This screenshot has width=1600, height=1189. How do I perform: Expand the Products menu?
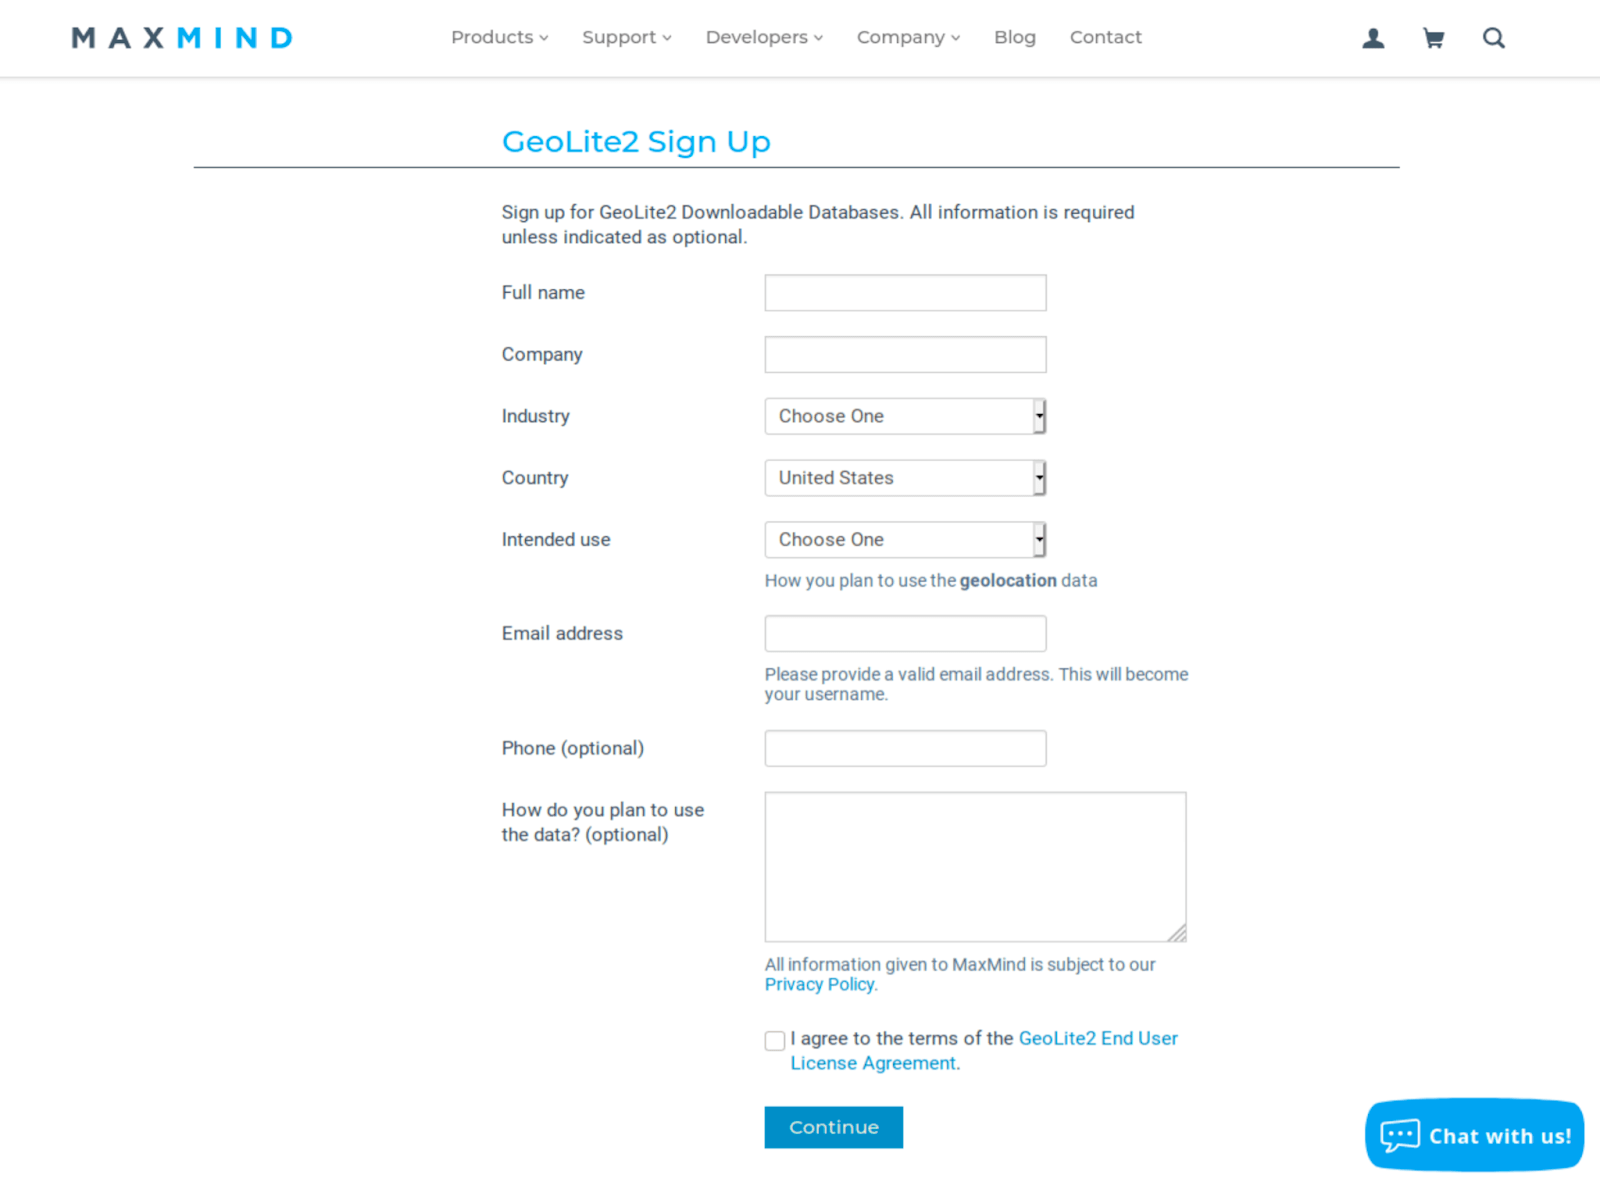(499, 37)
